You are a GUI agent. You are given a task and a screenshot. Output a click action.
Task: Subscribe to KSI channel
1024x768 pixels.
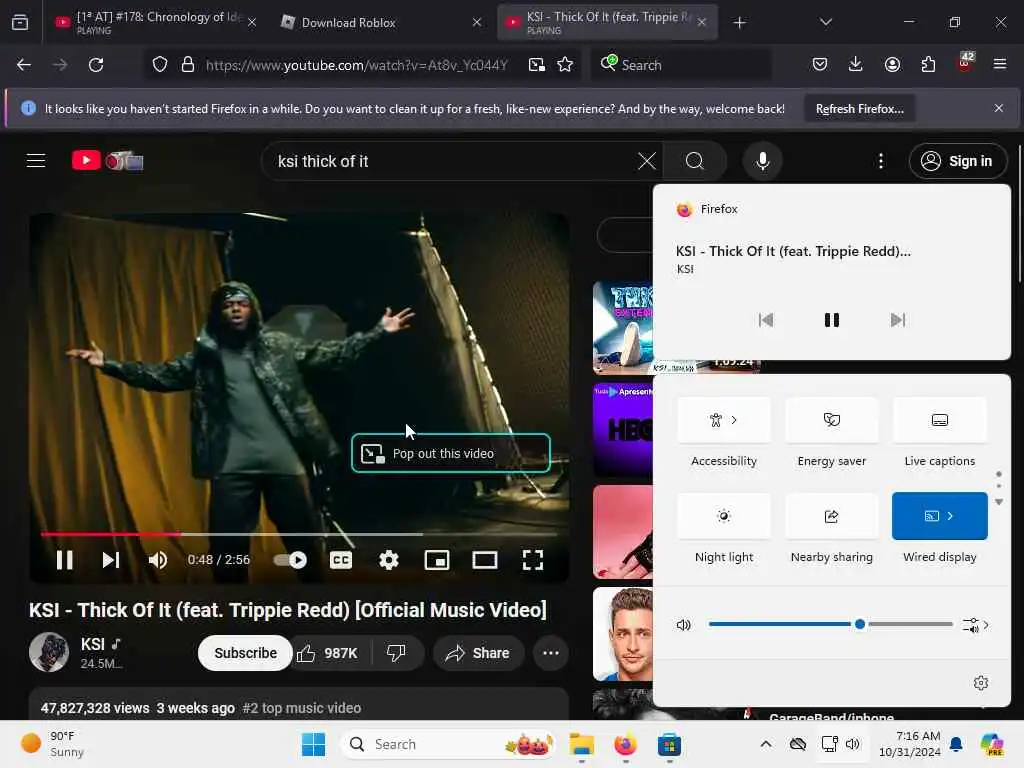[245, 653]
